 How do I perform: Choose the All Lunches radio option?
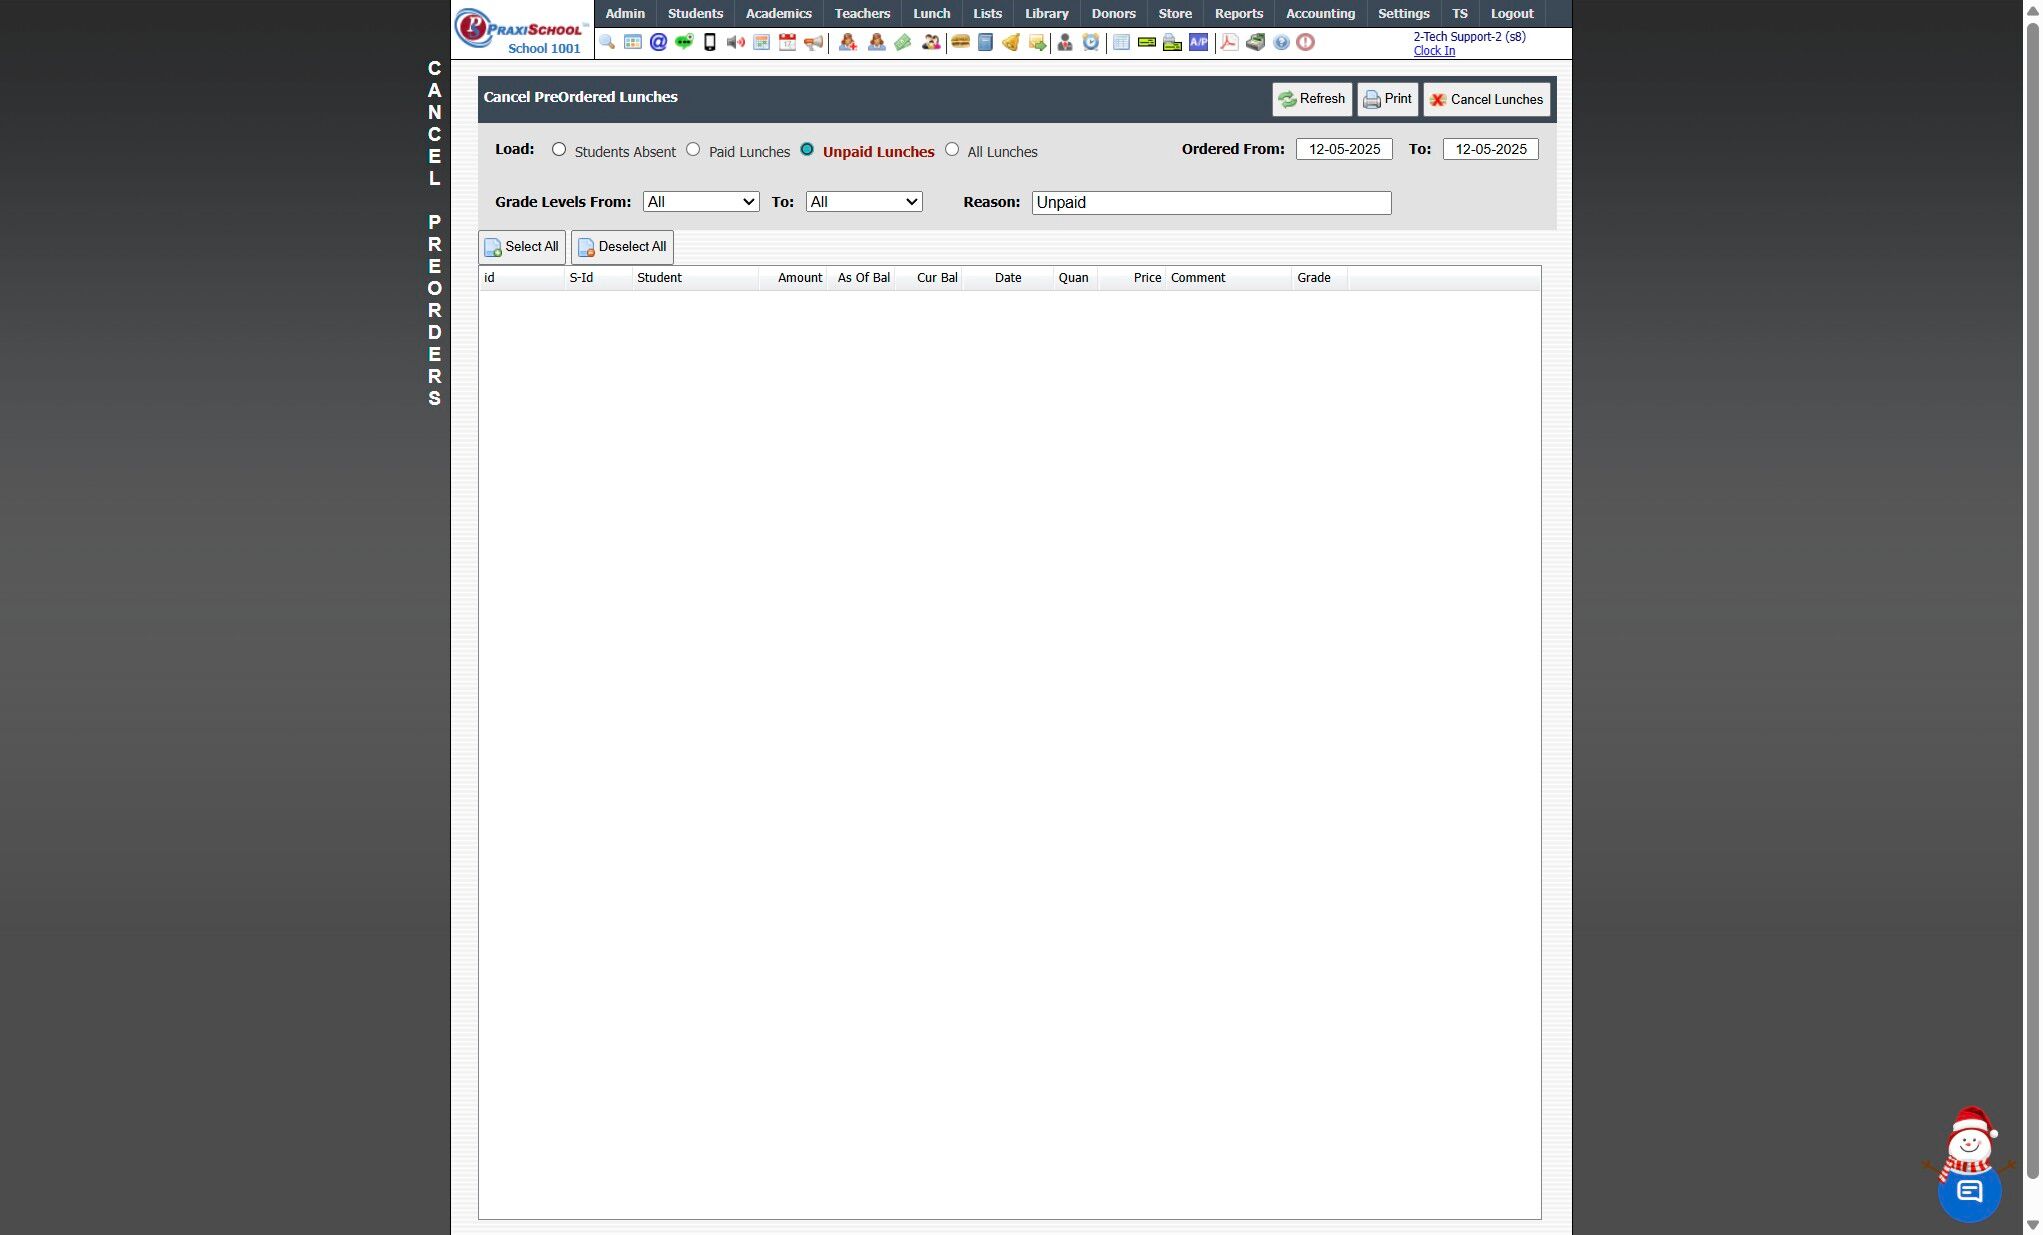(952, 149)
